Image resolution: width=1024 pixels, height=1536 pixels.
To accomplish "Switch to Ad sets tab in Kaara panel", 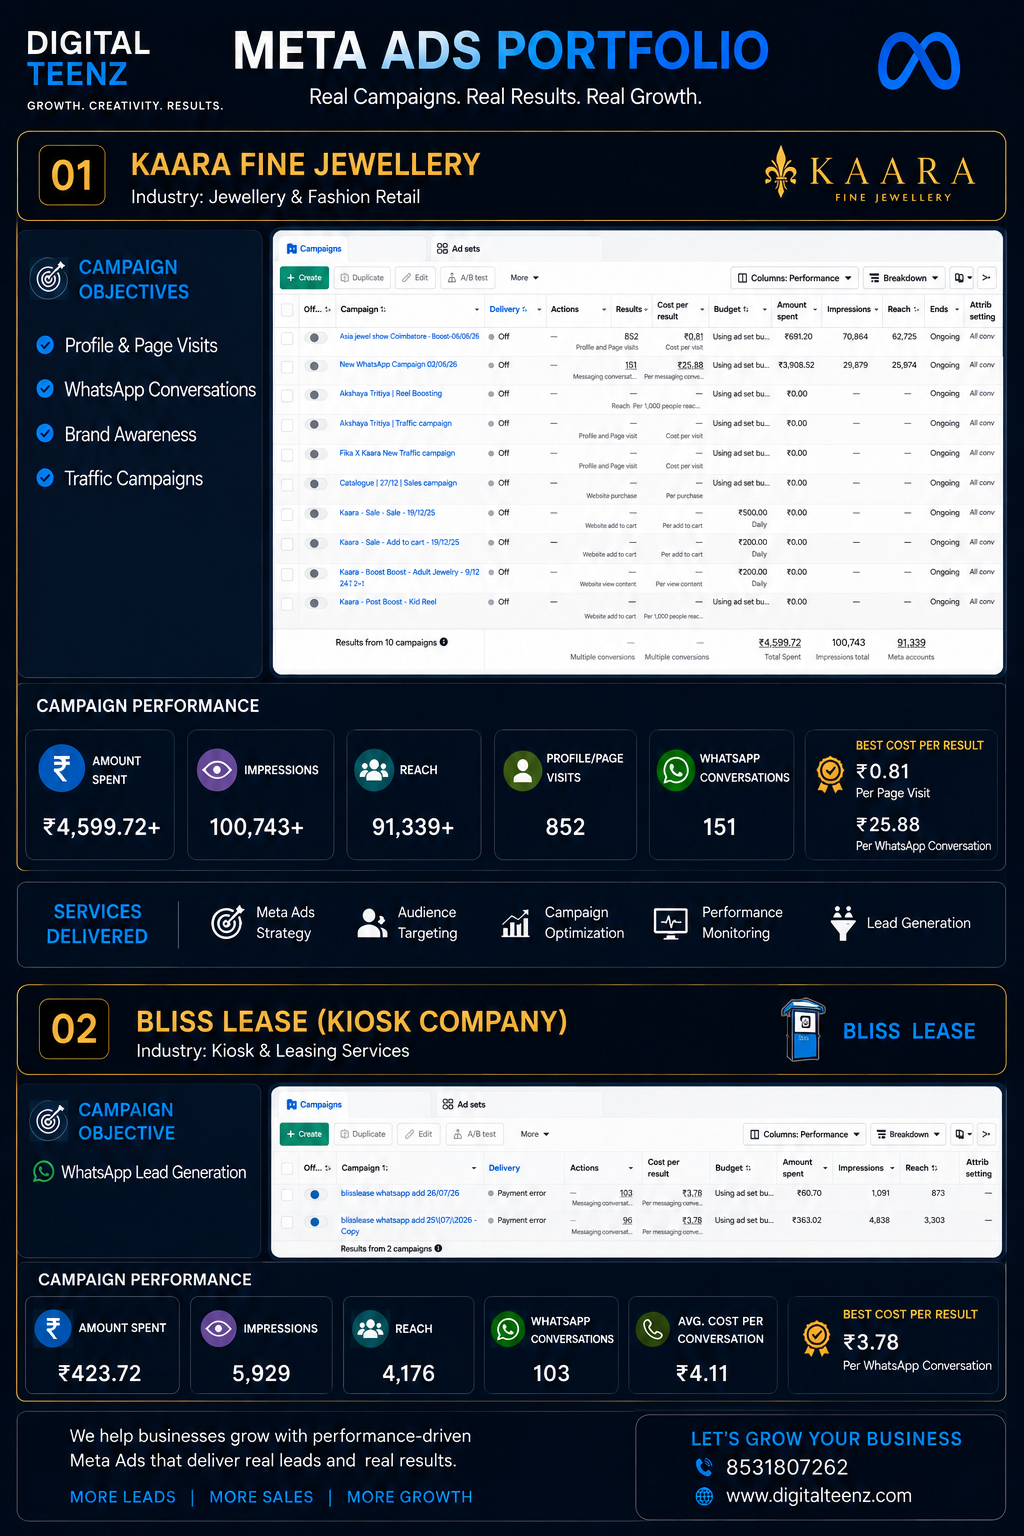I will tap(458, 249).
